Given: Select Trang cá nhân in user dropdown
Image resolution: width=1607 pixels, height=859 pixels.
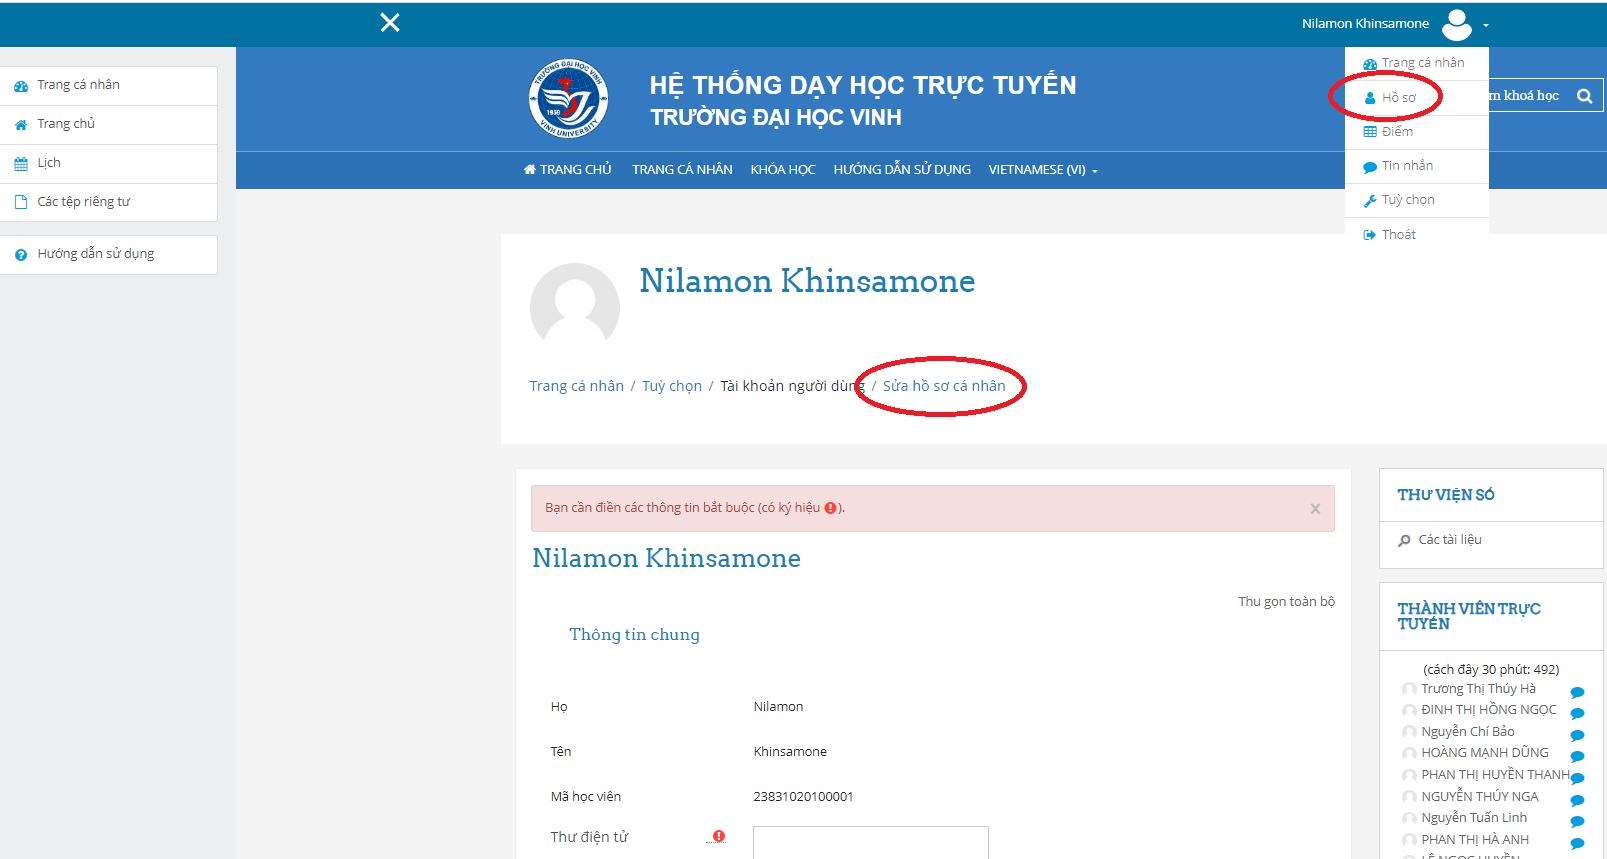Looking at the screenshot, I should click(1415, 63).
